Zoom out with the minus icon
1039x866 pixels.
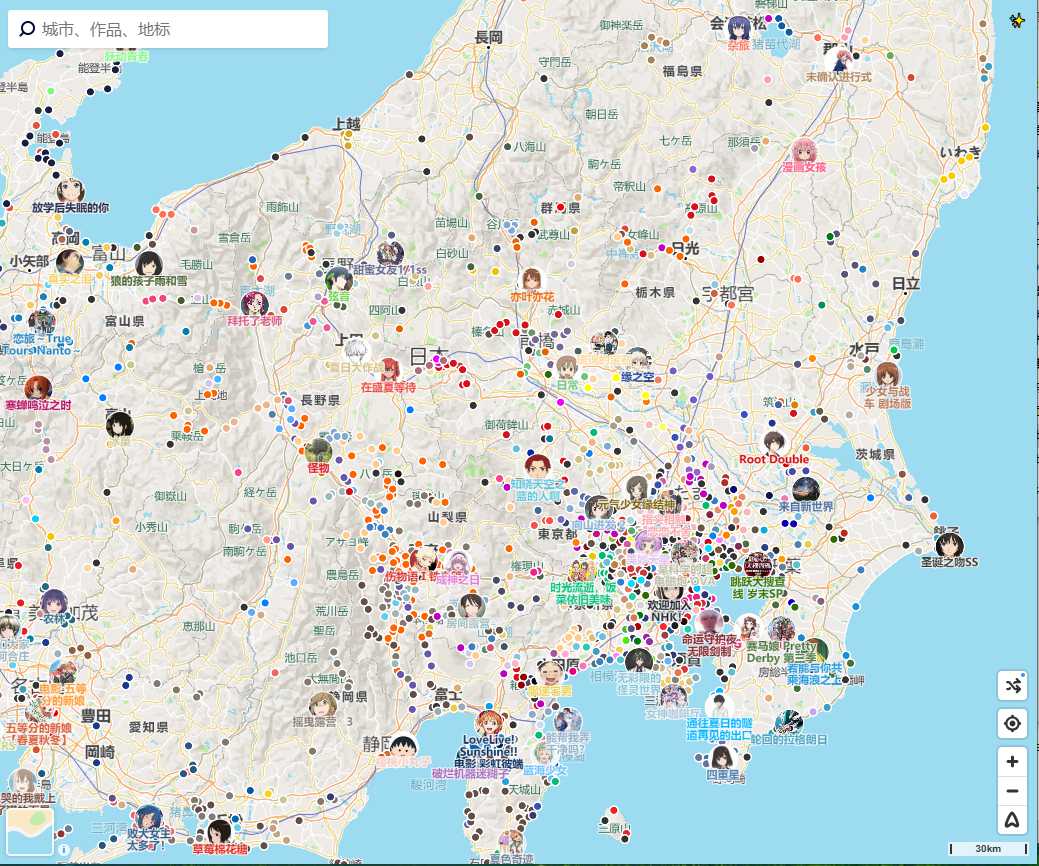1012,790
